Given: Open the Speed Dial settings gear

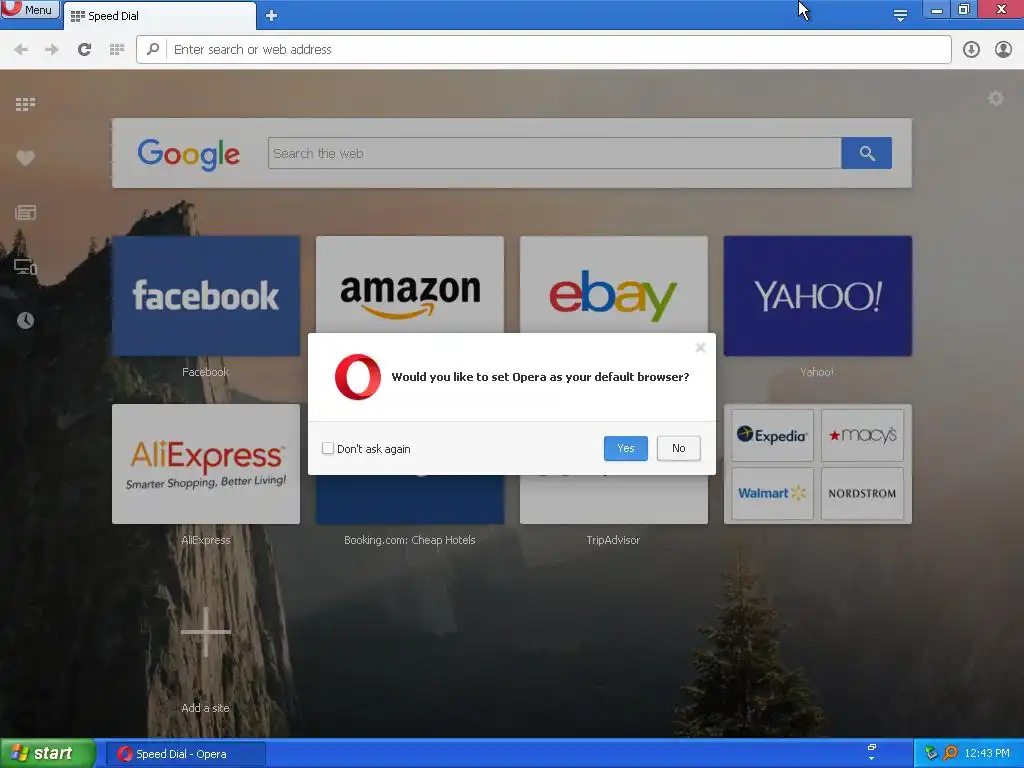Looking at the screenshot, I should [x=995, y=99].
